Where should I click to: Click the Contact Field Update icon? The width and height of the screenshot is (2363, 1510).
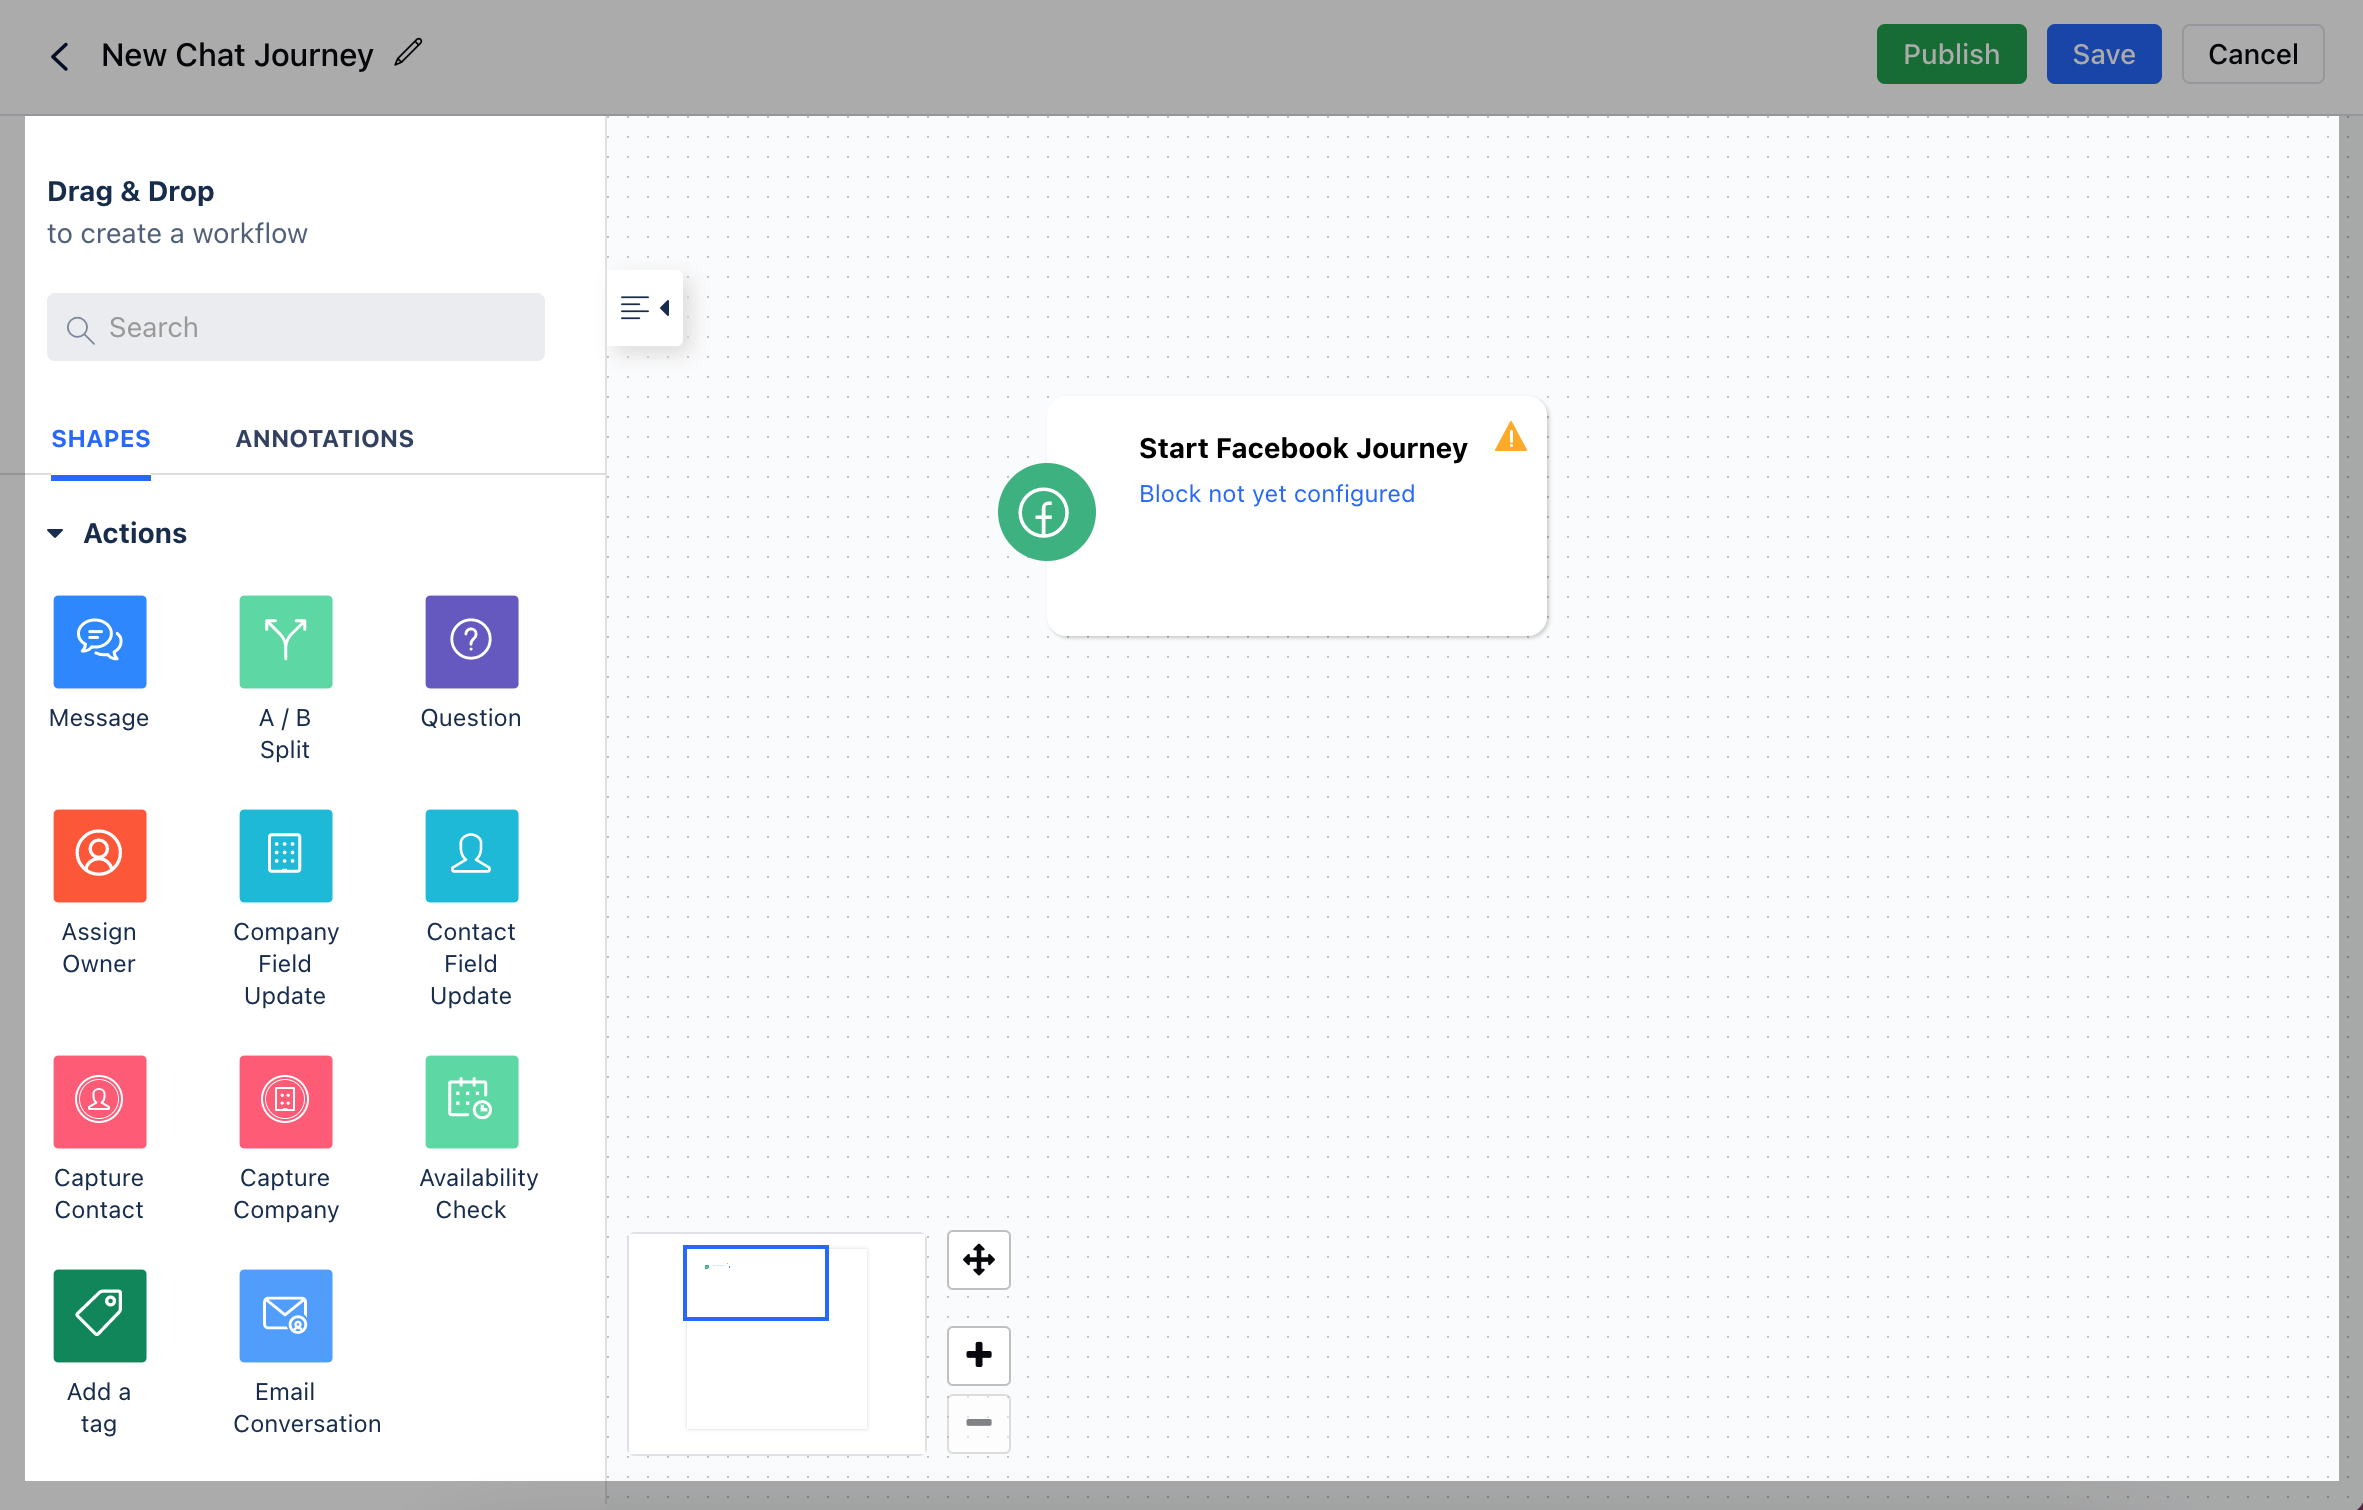(x=471, y=856)
